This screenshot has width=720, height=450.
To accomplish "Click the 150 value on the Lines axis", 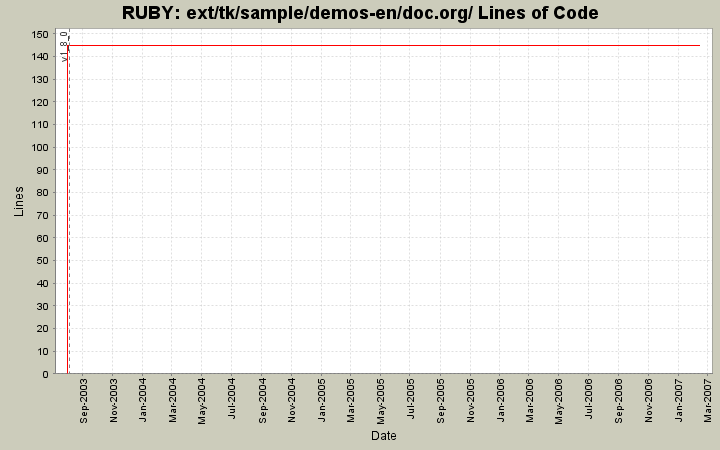I will coord(40,34).
